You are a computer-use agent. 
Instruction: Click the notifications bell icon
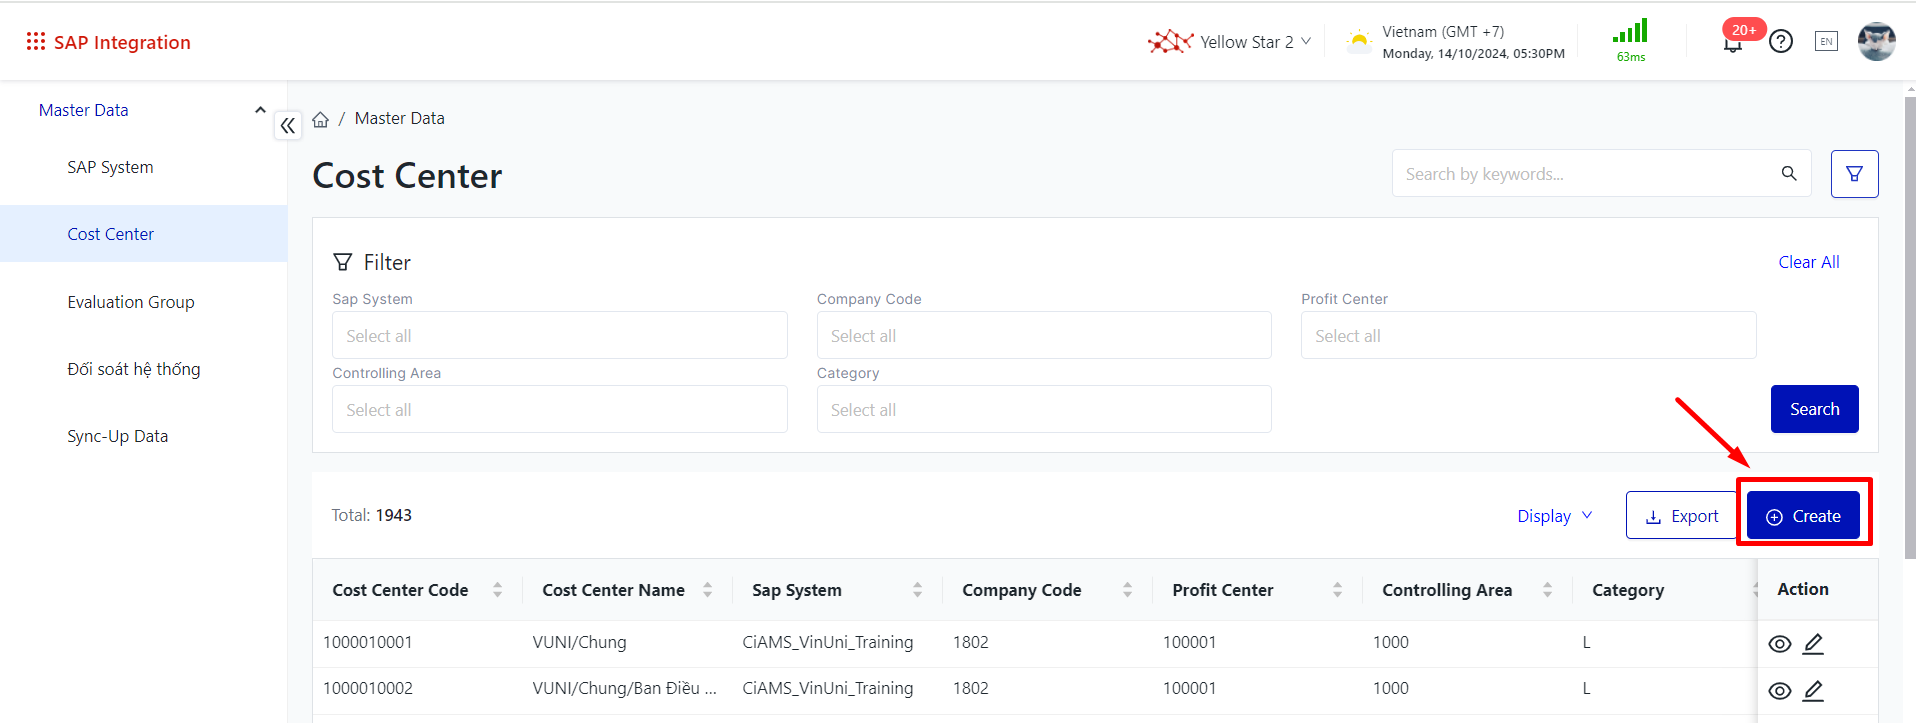pos(1733,44)
